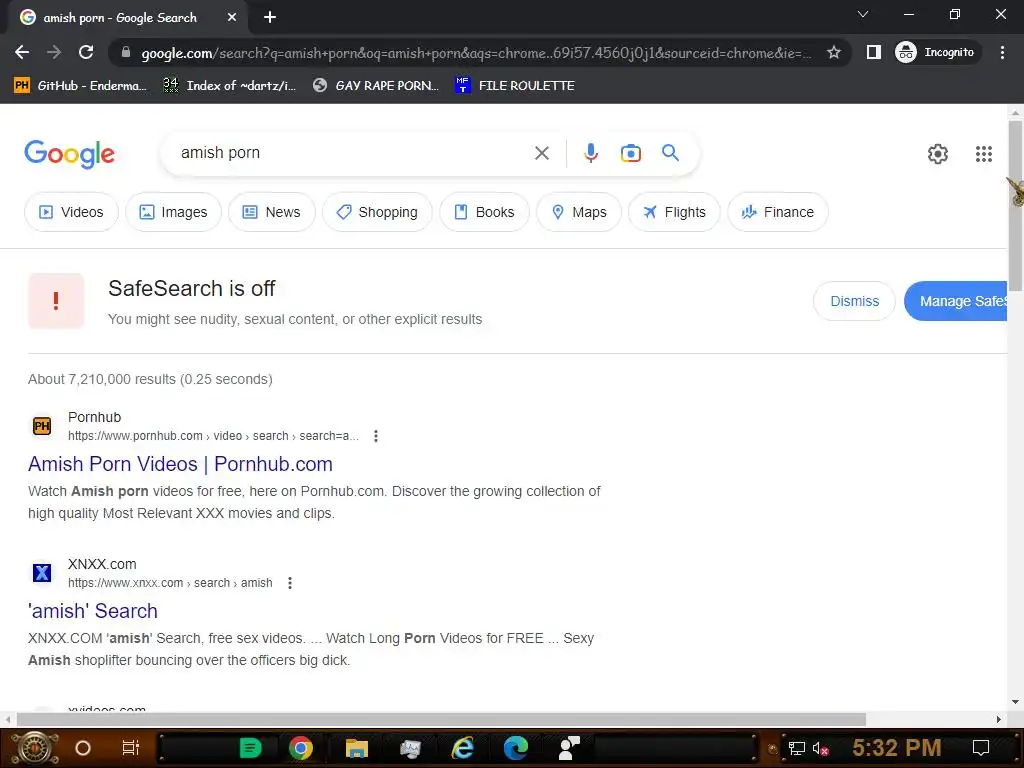This screenshot has width=1024, height=768.
Task: Open Google Chrome from the taskbar
Action: tap(301, 748)
